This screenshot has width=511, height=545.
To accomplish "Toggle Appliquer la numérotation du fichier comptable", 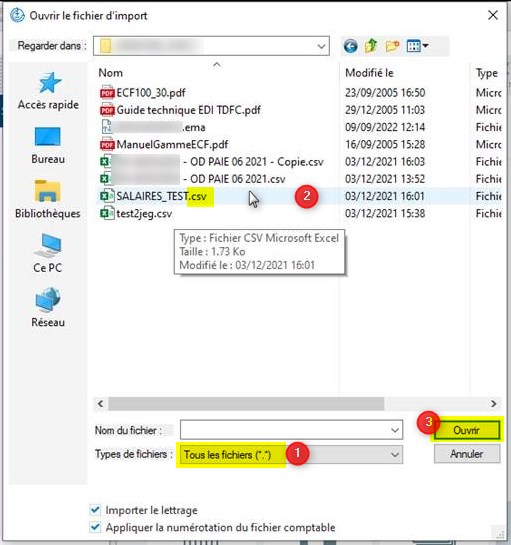I will click(x=95, y=527).
